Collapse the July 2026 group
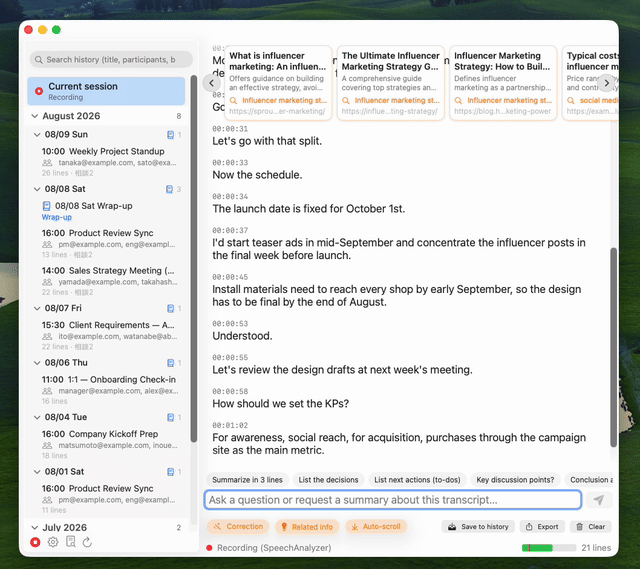This screenshot has width=640, height=569. pos(35,528)
